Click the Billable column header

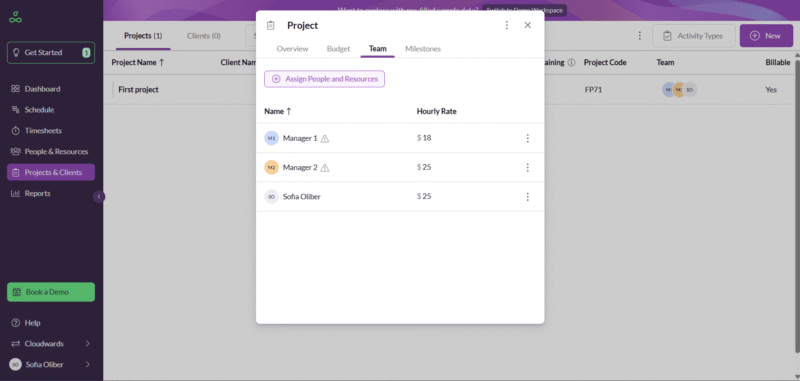coord(778,62)
